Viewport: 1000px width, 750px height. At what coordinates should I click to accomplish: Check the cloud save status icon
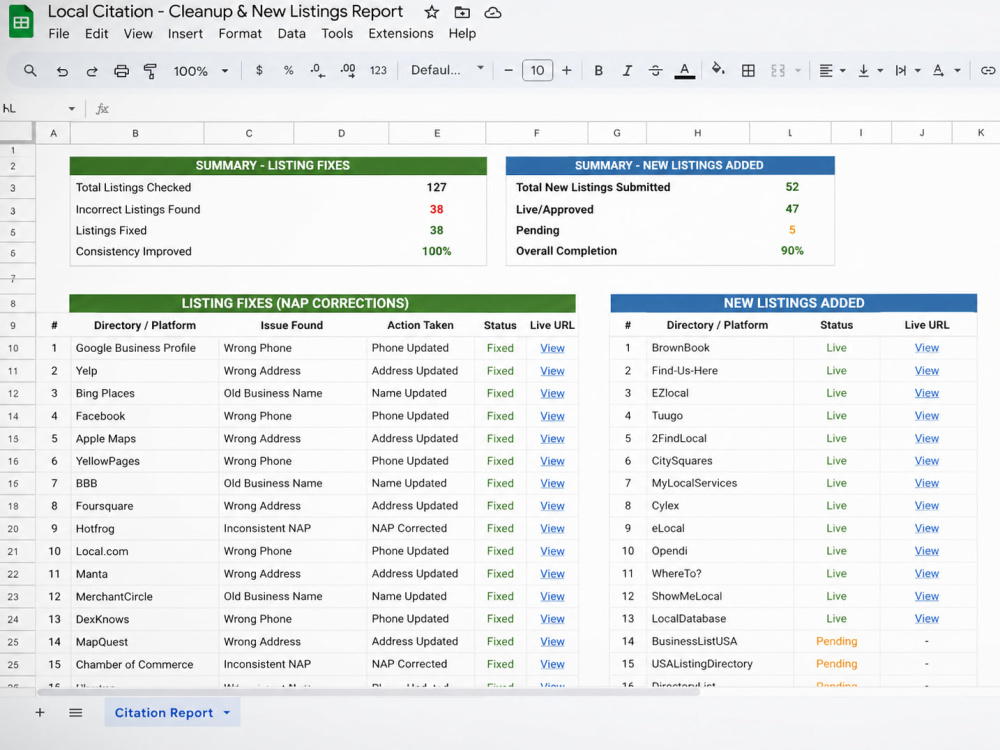click(493, 12)
